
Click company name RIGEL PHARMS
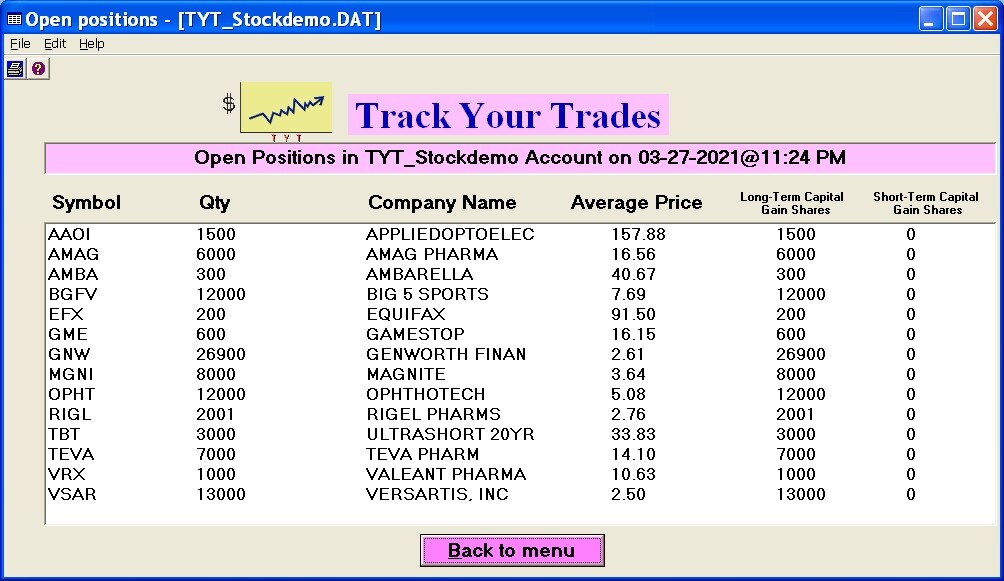(433, 414)
